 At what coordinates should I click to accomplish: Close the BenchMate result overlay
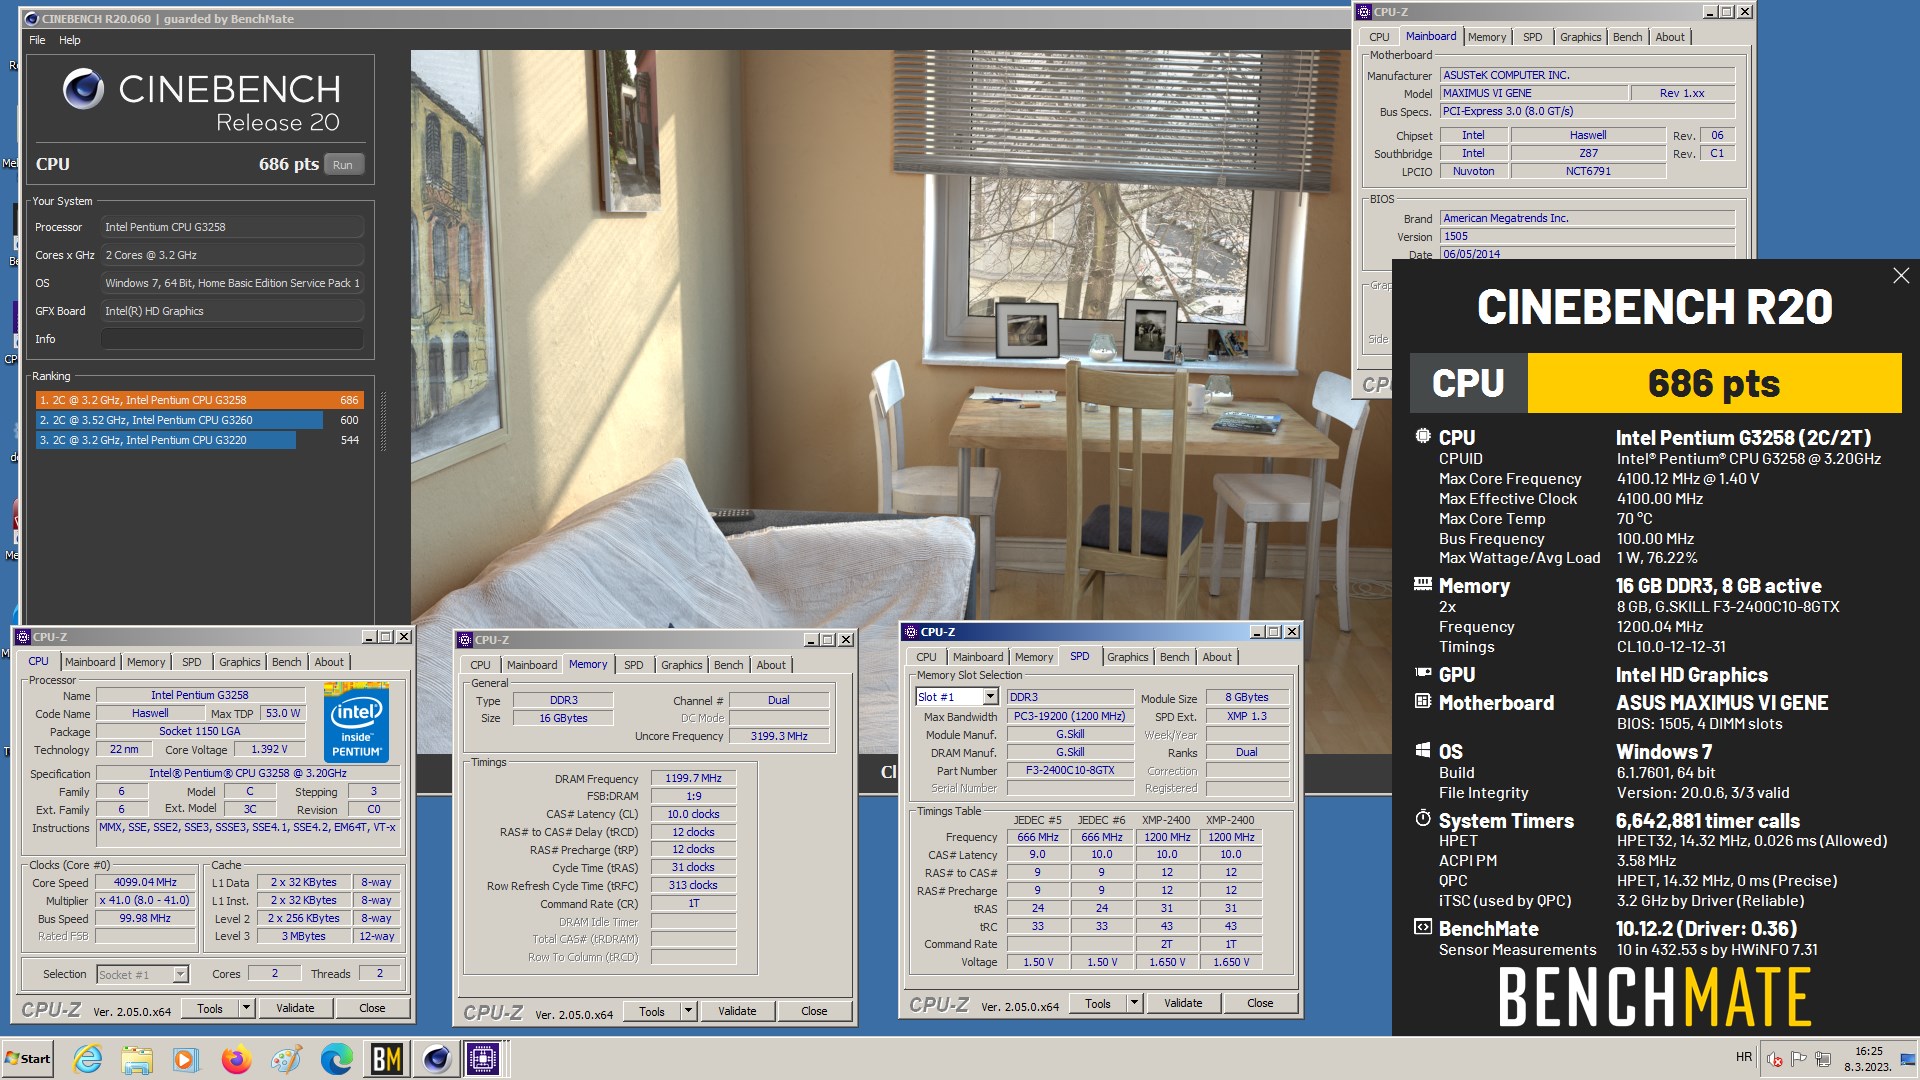tap(1901, 276)
